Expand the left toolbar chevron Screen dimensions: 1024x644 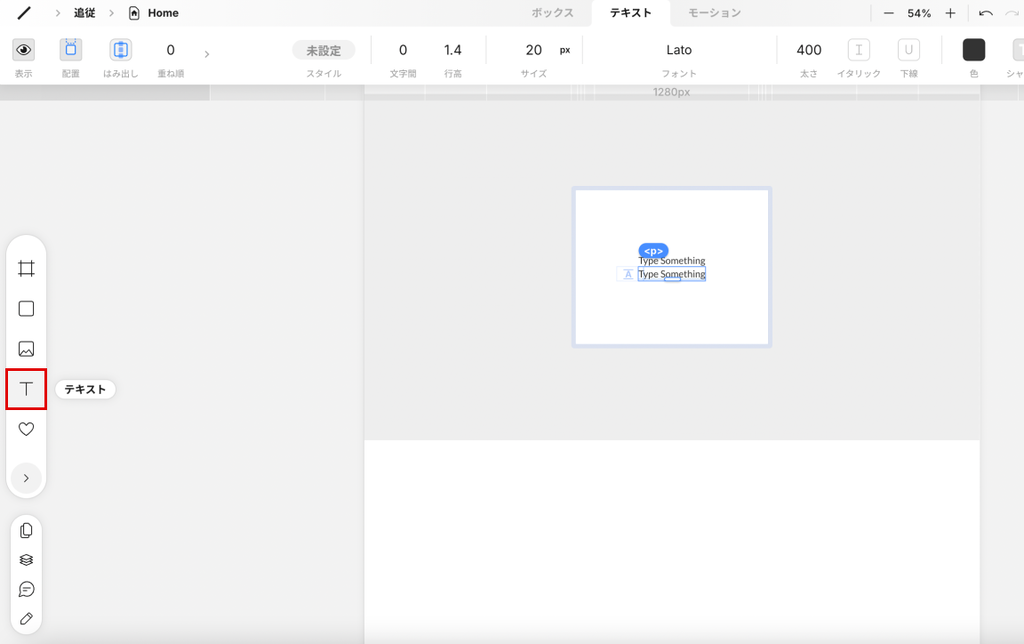(x=26, y=478)
